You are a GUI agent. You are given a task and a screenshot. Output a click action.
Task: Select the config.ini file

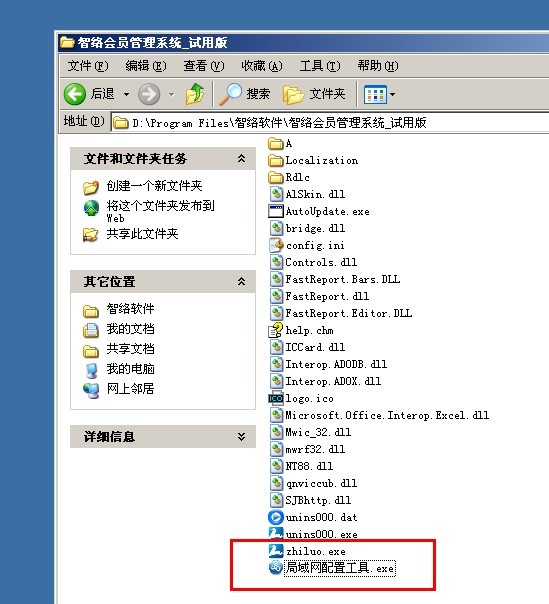coord(307,245)
